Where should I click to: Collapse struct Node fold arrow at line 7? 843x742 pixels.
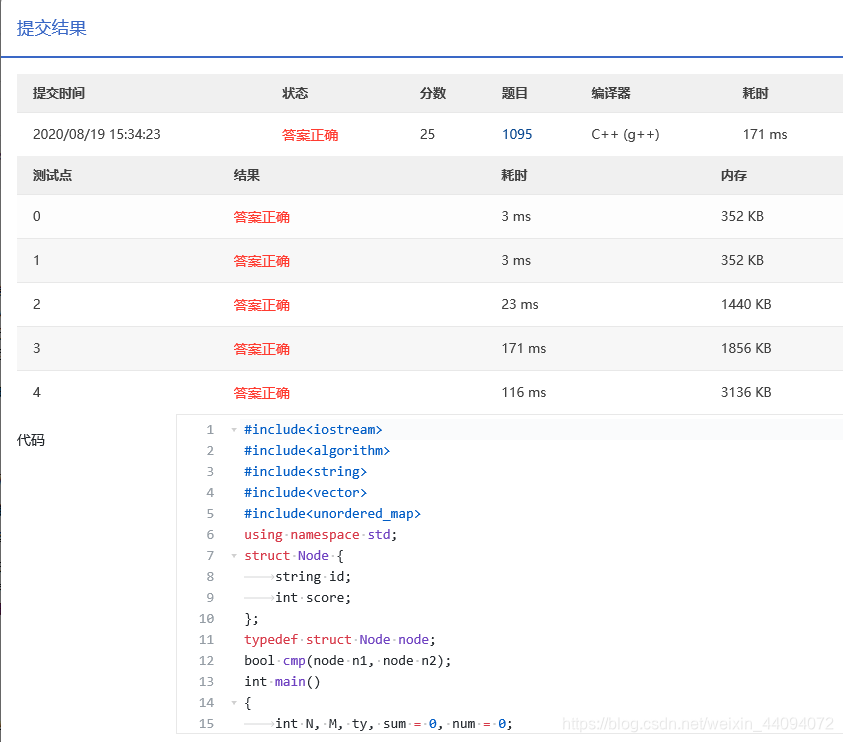234,555
